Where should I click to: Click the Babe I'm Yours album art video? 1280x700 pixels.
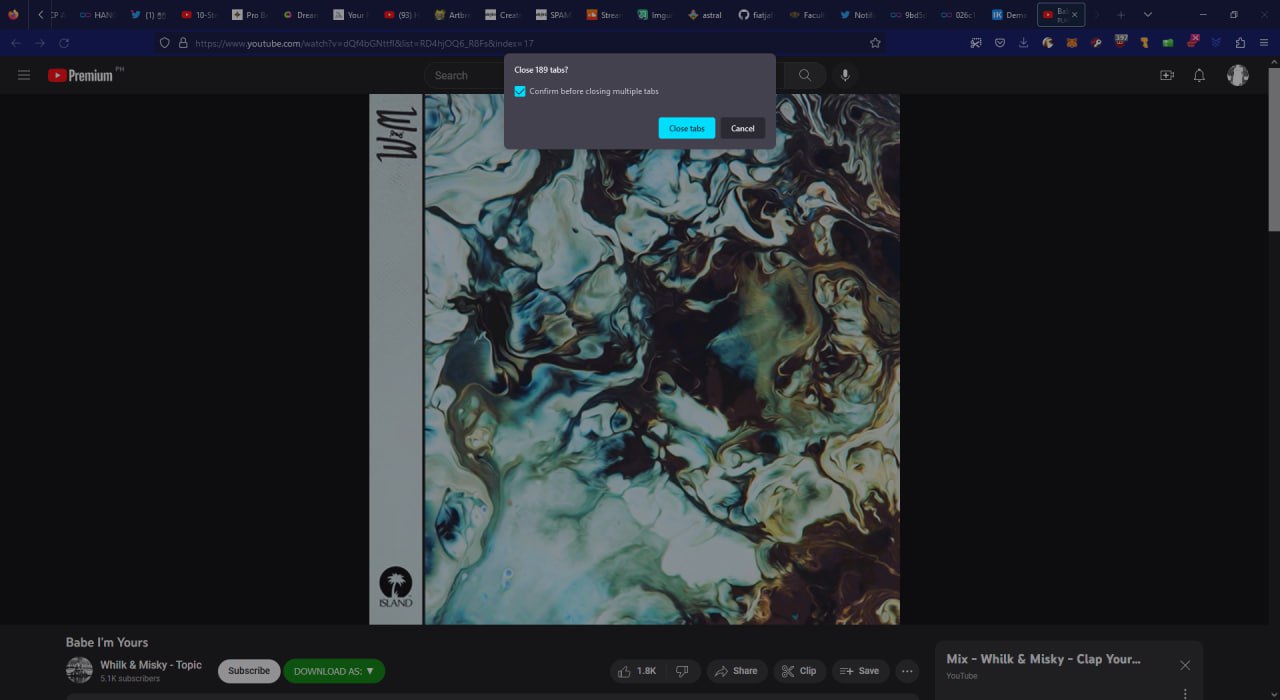(634, 359)
